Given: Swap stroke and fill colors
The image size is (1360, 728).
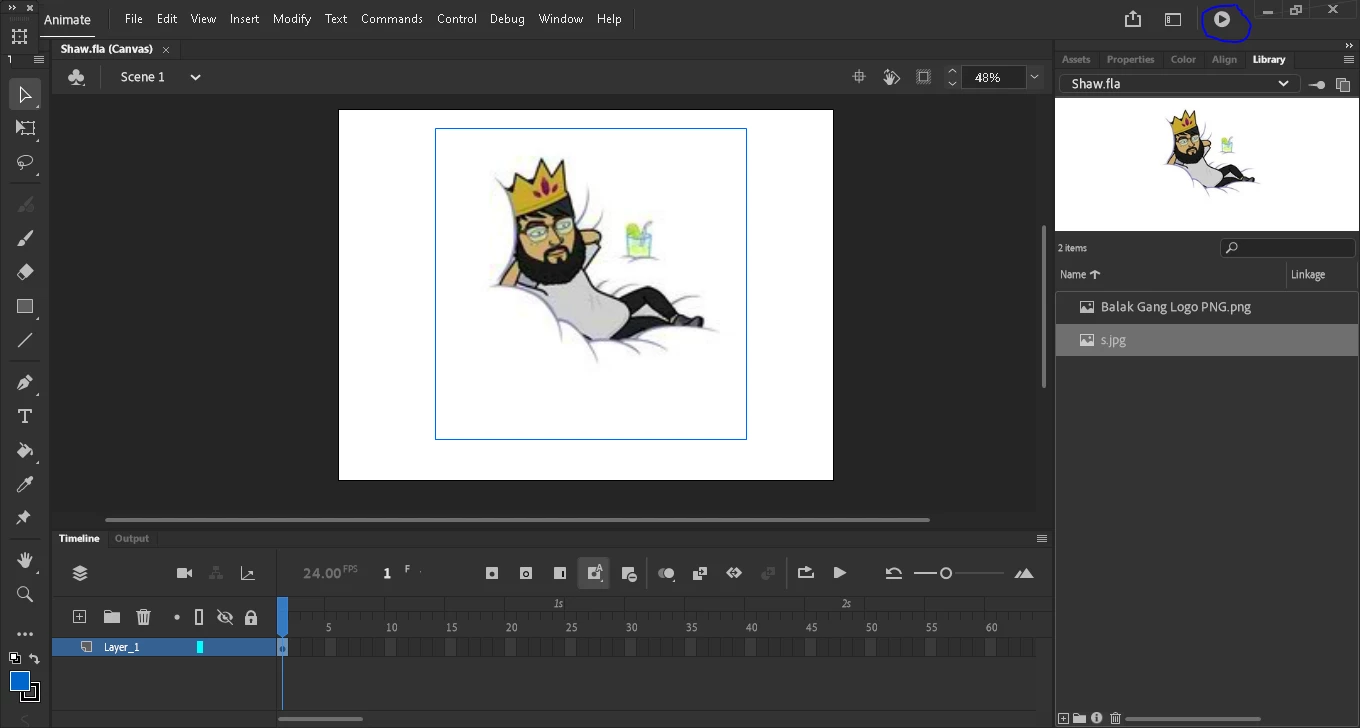Looking at the screenshot, I should tap(34, 659).
